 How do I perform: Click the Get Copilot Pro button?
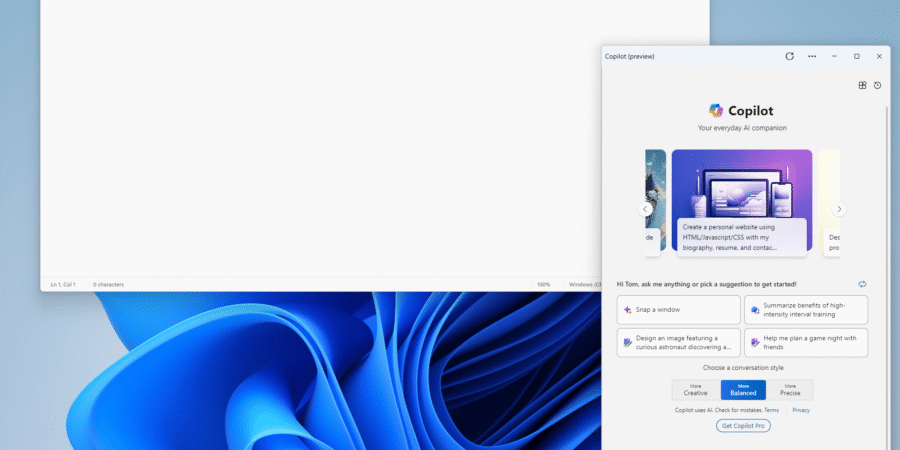tap(743, 426)
